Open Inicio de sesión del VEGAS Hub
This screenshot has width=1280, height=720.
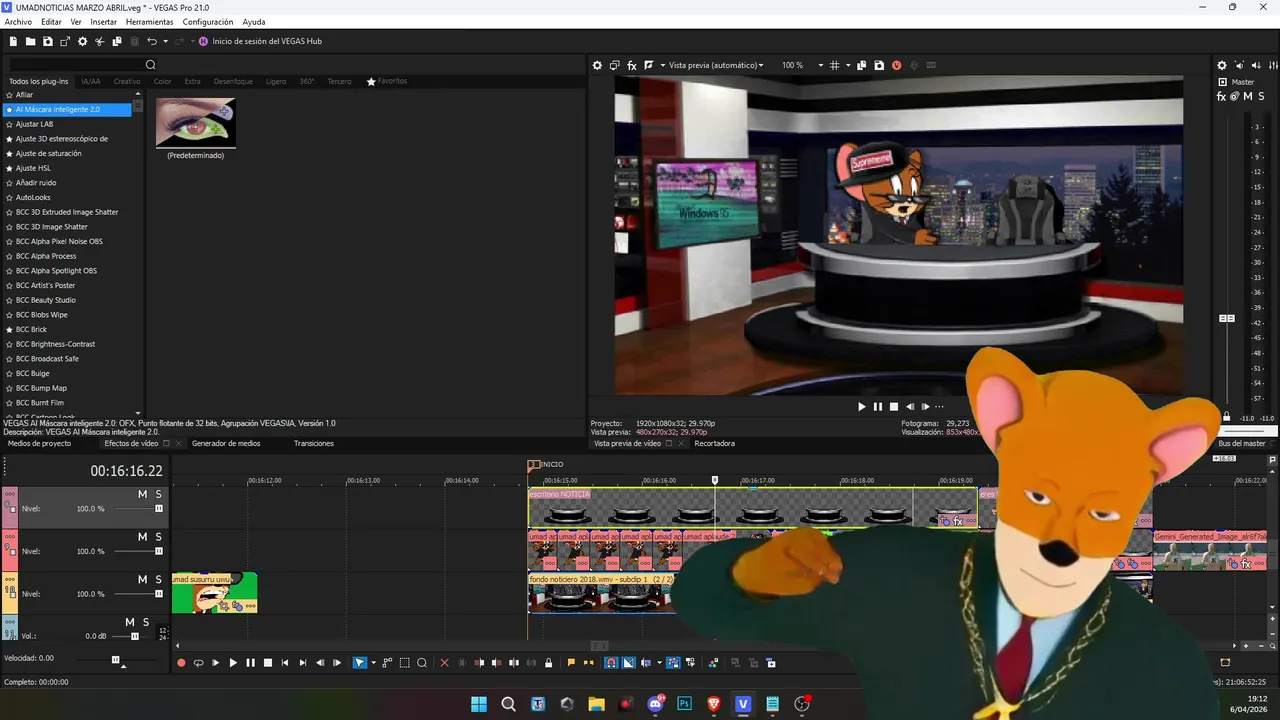point(260,41)
